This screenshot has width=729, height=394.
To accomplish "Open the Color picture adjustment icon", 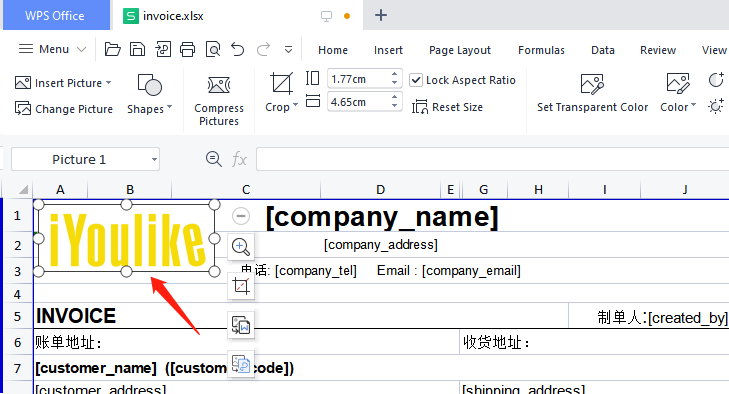I will 678,84.
